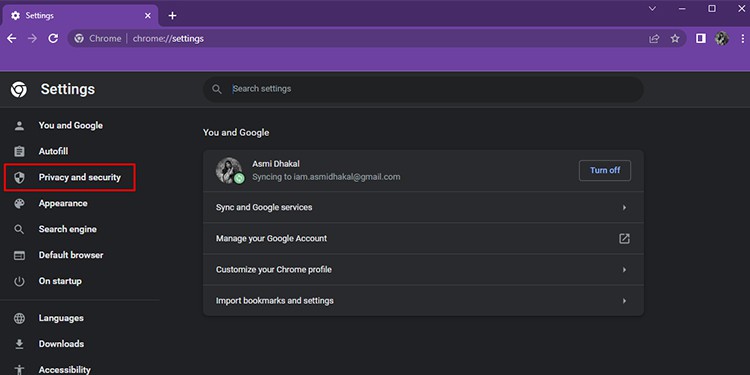Open You and Google in the sidebar

(71, 125)
